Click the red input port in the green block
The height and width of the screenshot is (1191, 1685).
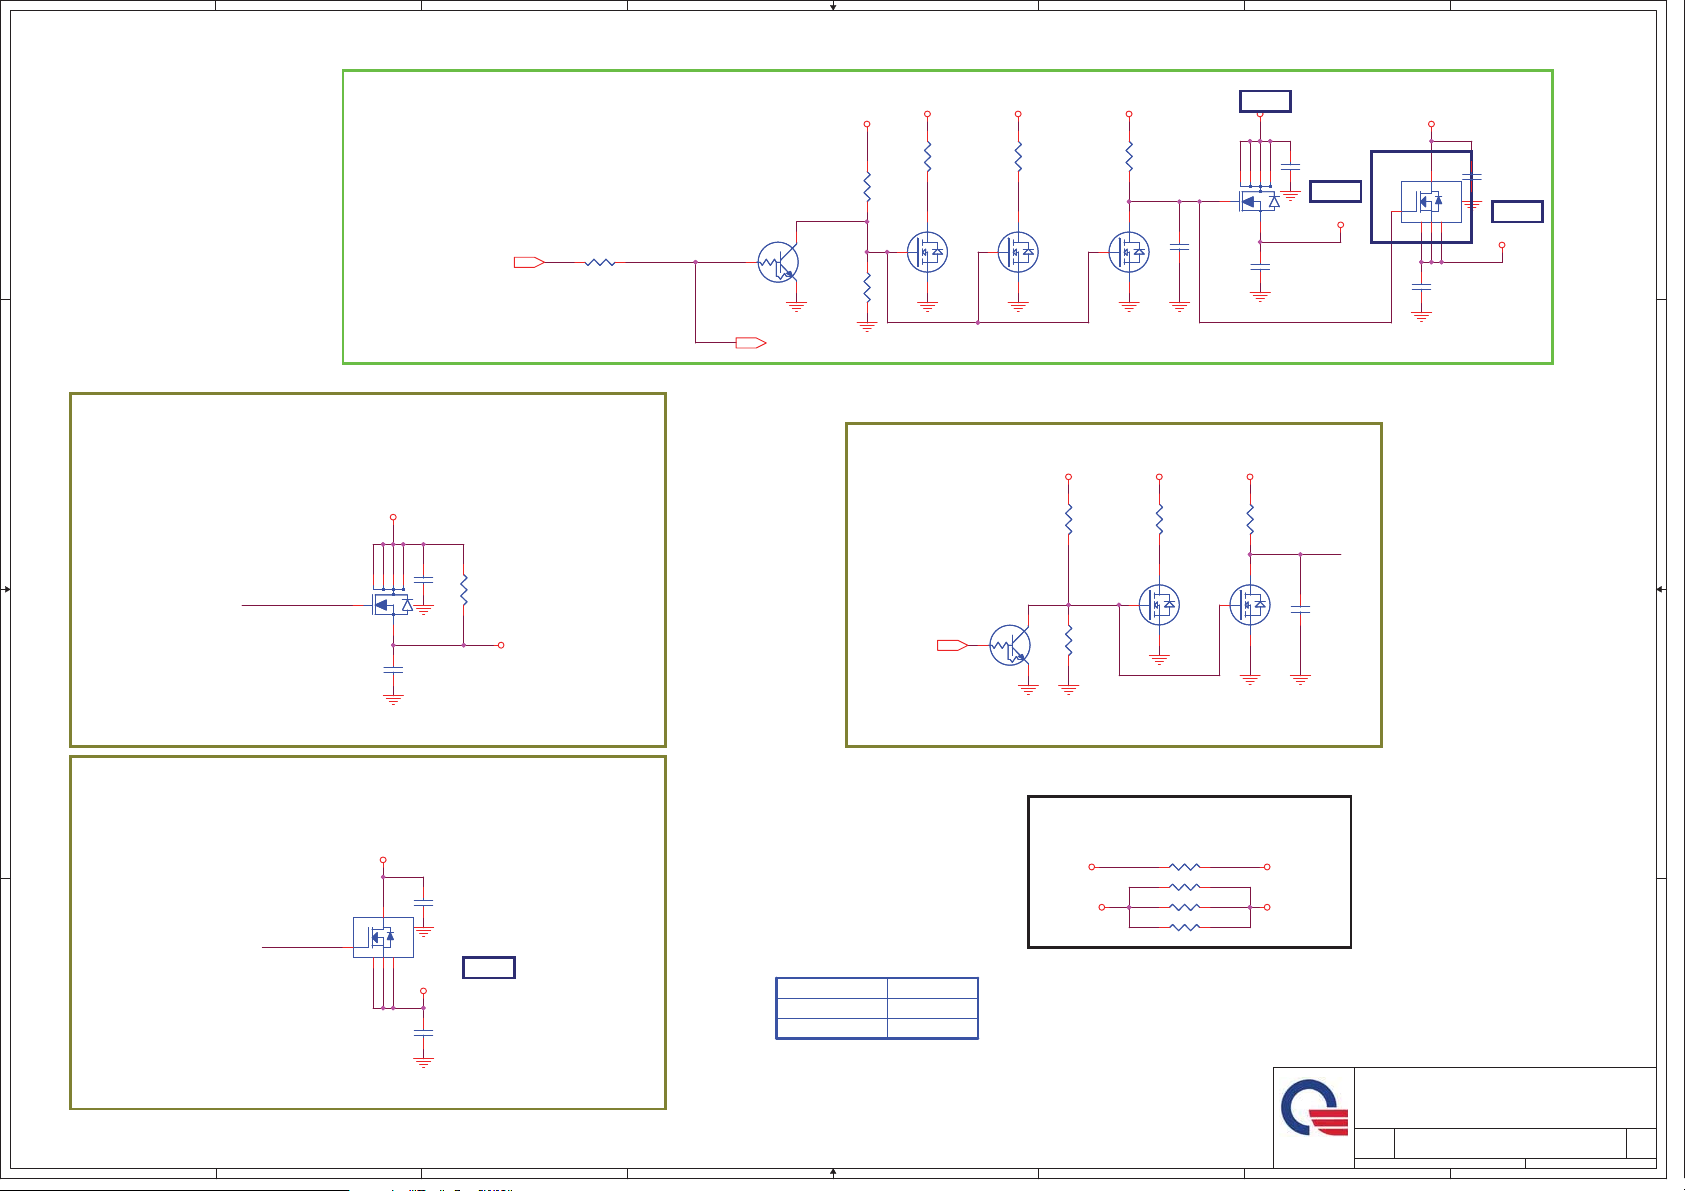click(x=529, y=262)
